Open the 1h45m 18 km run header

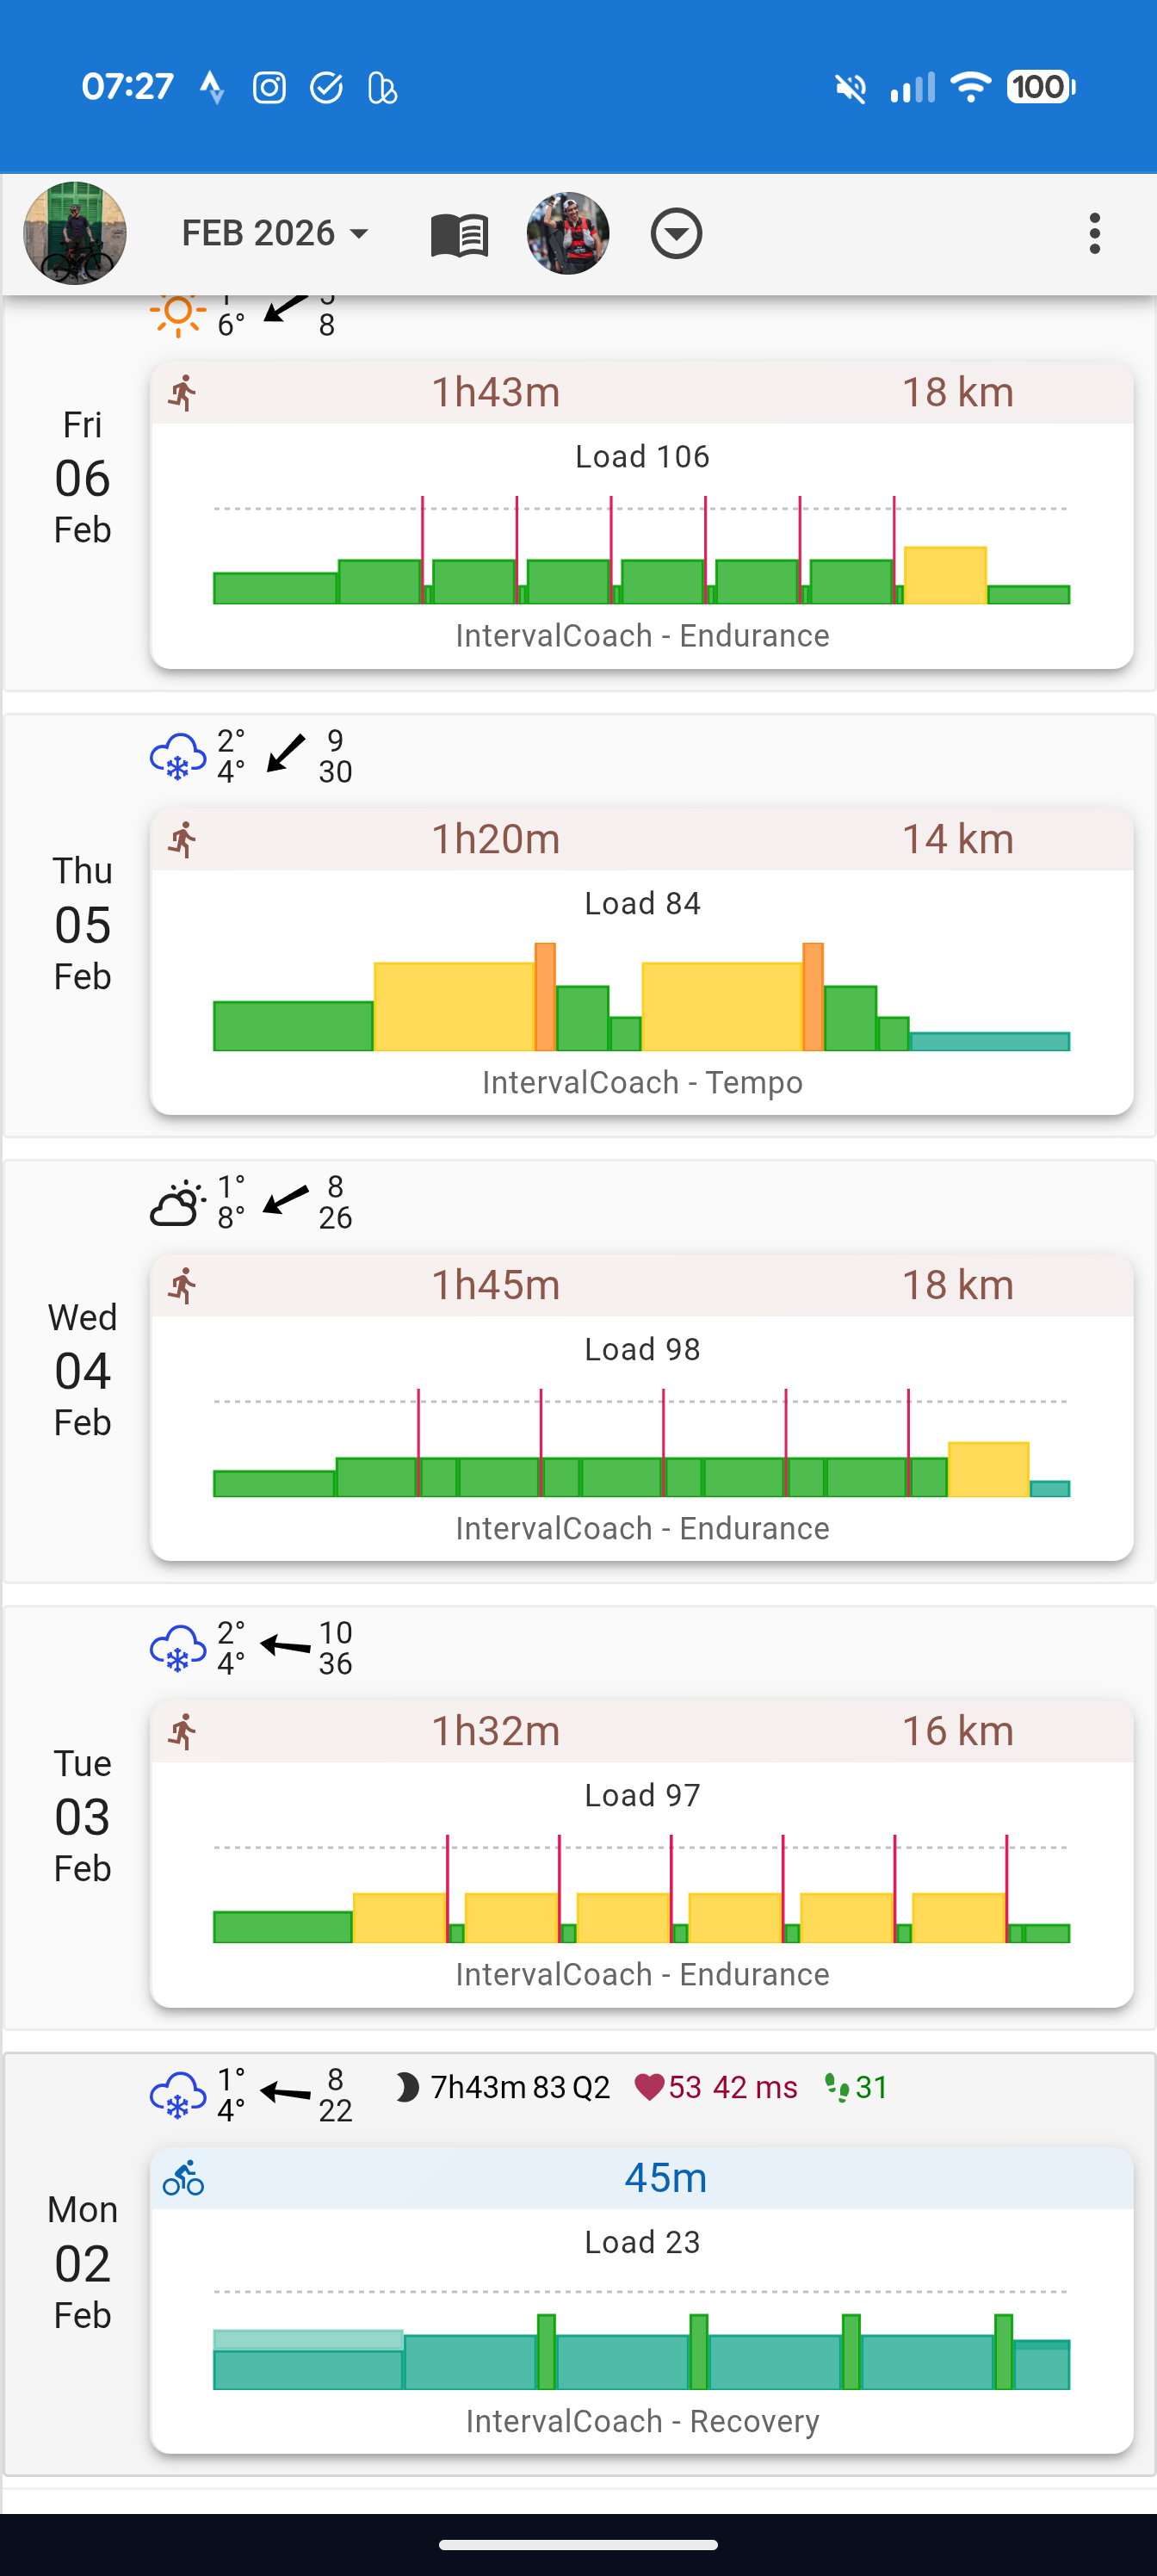pos(642,1285)
